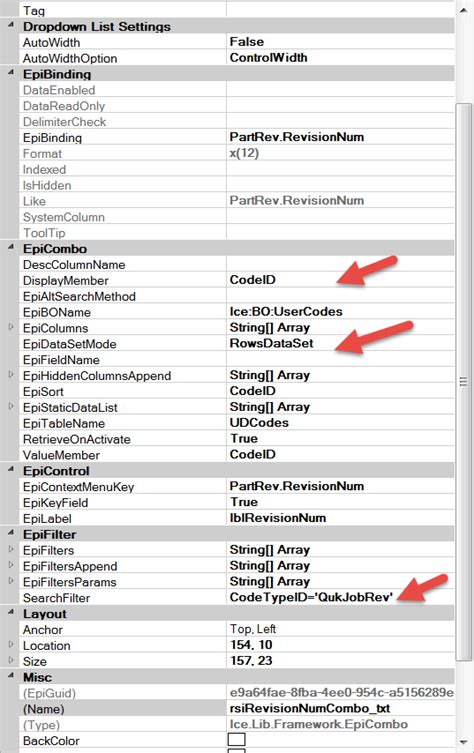This screenshot has width=474, height=753.
Task: Select the EpiDataSetMode RowsDataSet value
Action: point(340,343)
